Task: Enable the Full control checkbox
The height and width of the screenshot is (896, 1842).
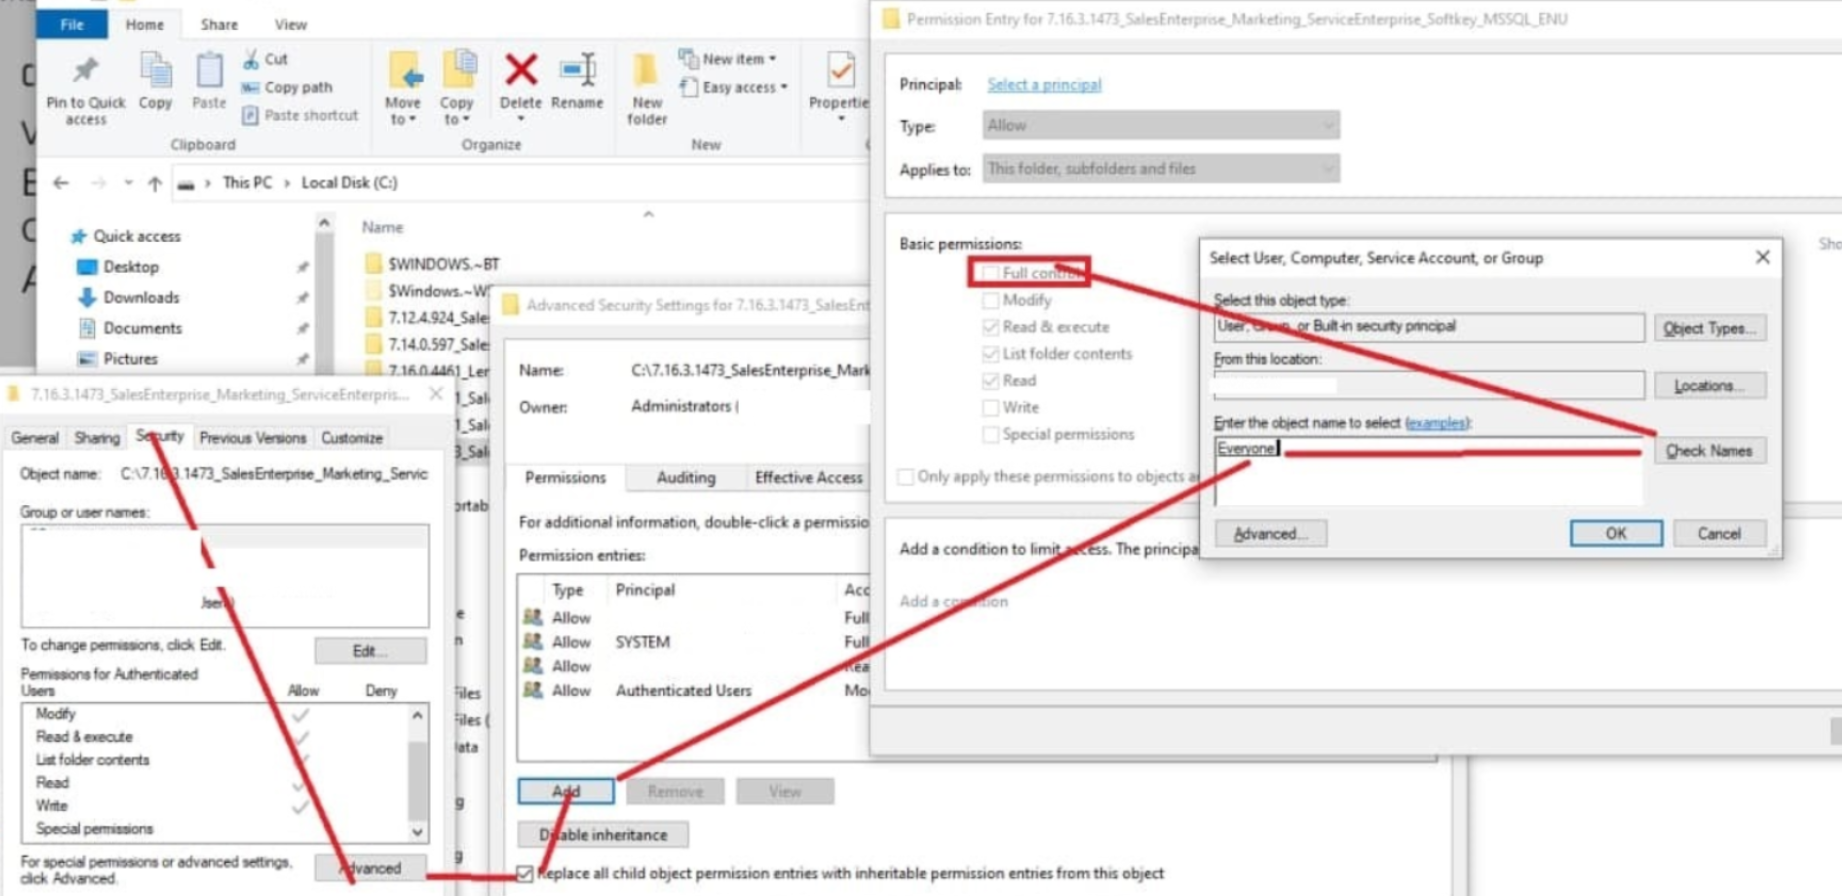Action: point(990,273)
